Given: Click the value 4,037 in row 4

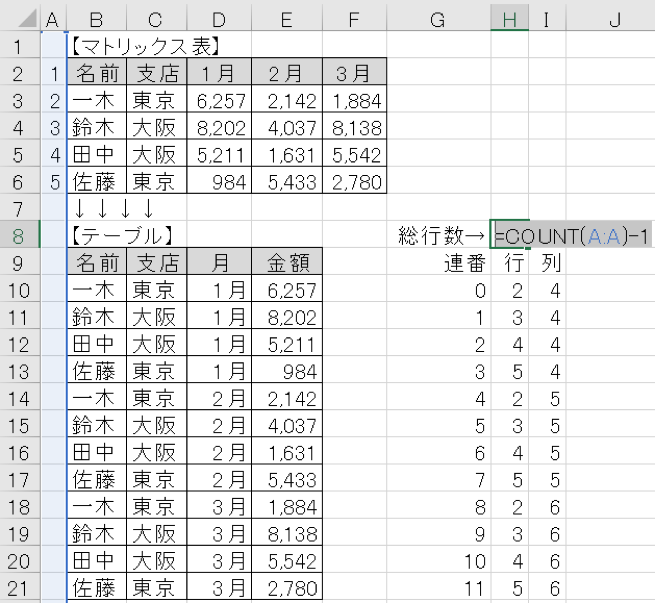Looking at the screenshot, I should pyautogui.click(x=287, y=127).
